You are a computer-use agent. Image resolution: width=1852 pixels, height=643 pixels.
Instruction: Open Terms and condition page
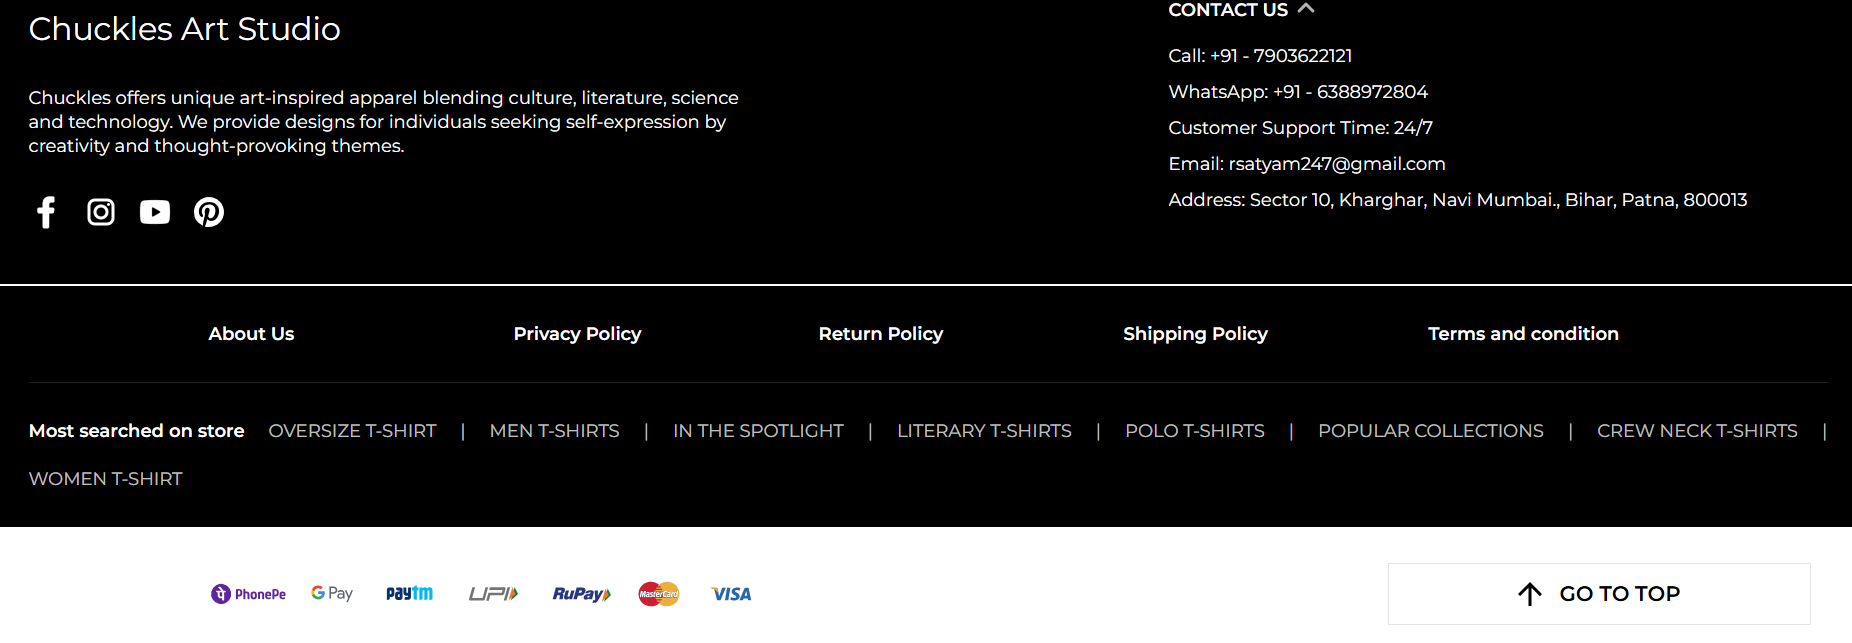tap(1523, 334)
